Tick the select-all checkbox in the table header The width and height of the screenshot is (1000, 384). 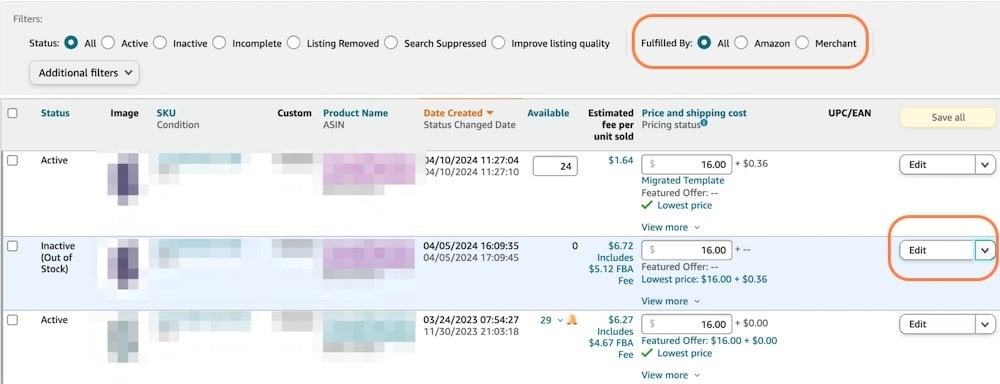click(x=12, y=113)
